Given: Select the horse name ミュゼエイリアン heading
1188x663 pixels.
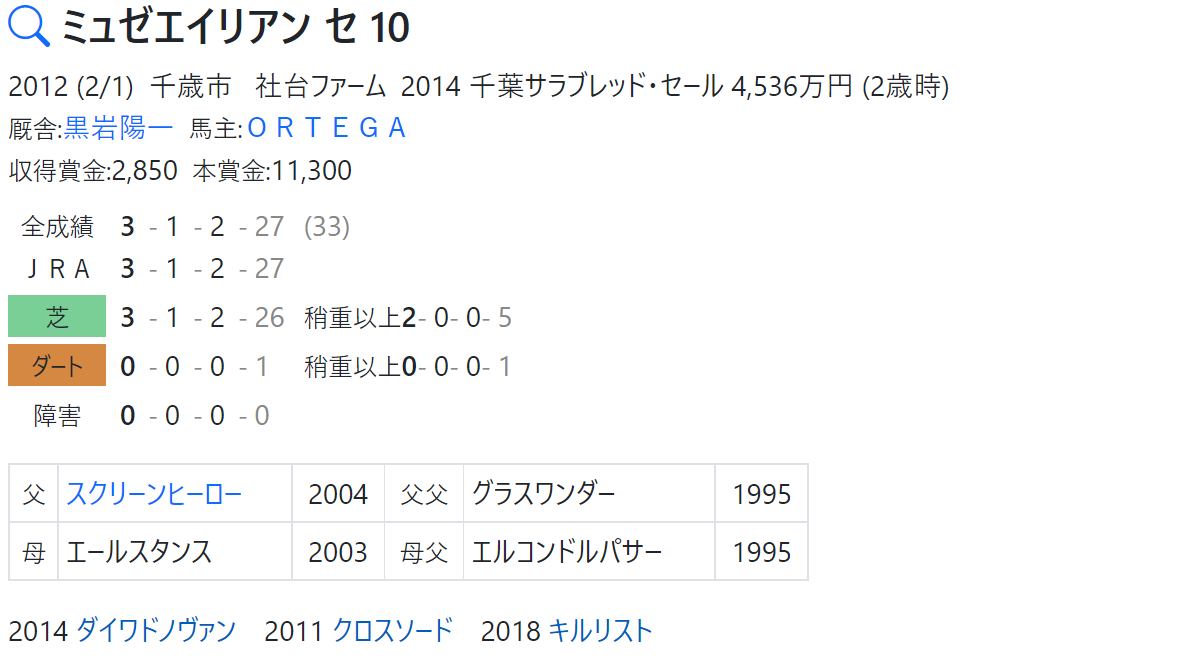Looking at the screenshot, I should (186, 27).
